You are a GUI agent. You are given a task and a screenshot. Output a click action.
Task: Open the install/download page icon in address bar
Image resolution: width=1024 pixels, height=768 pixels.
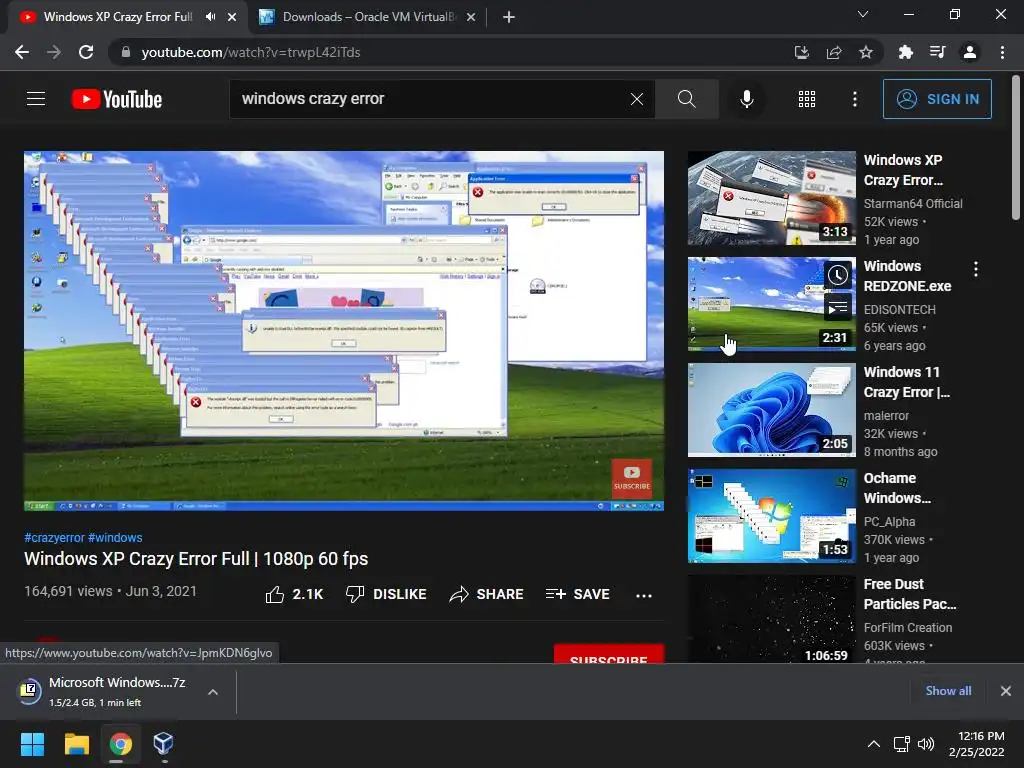[x=801, y=52]
